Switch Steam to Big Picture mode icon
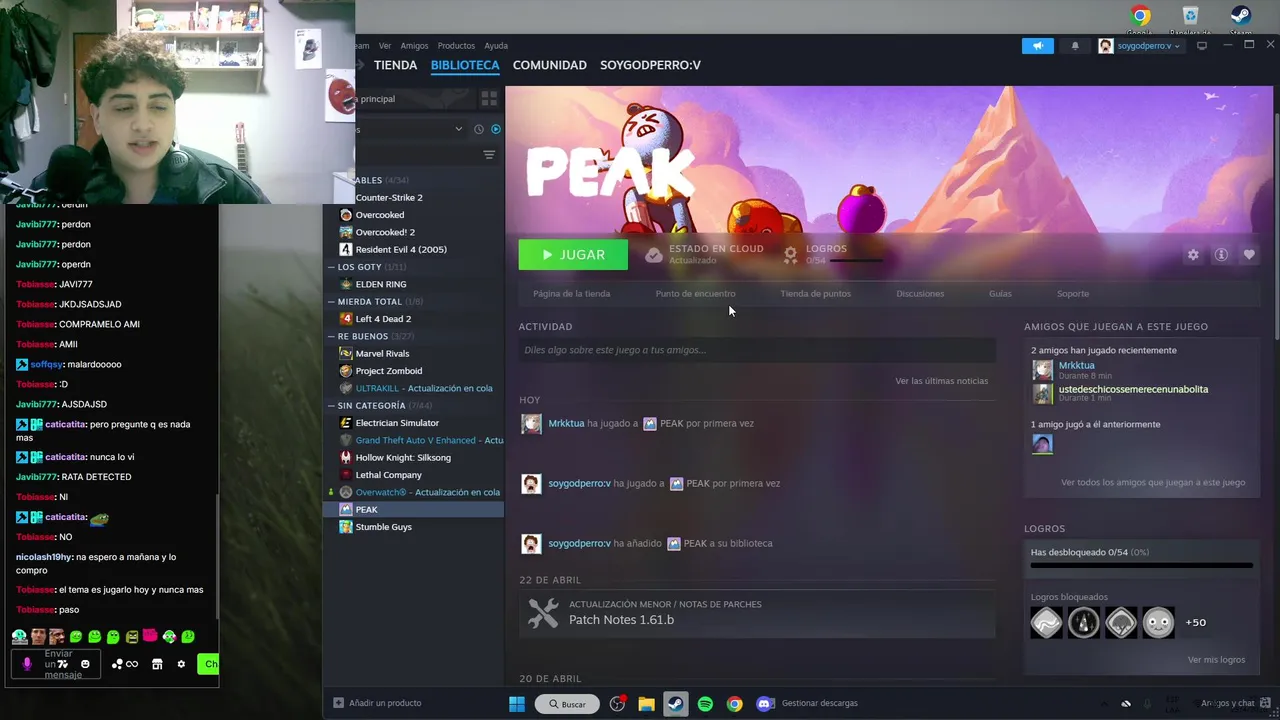 pos(1202,46)
